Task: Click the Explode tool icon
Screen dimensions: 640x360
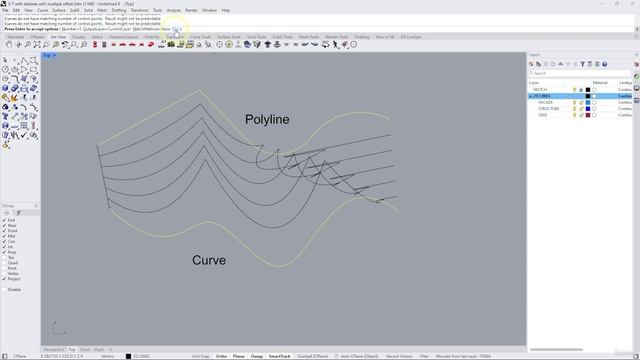Action: click(15, 98)
